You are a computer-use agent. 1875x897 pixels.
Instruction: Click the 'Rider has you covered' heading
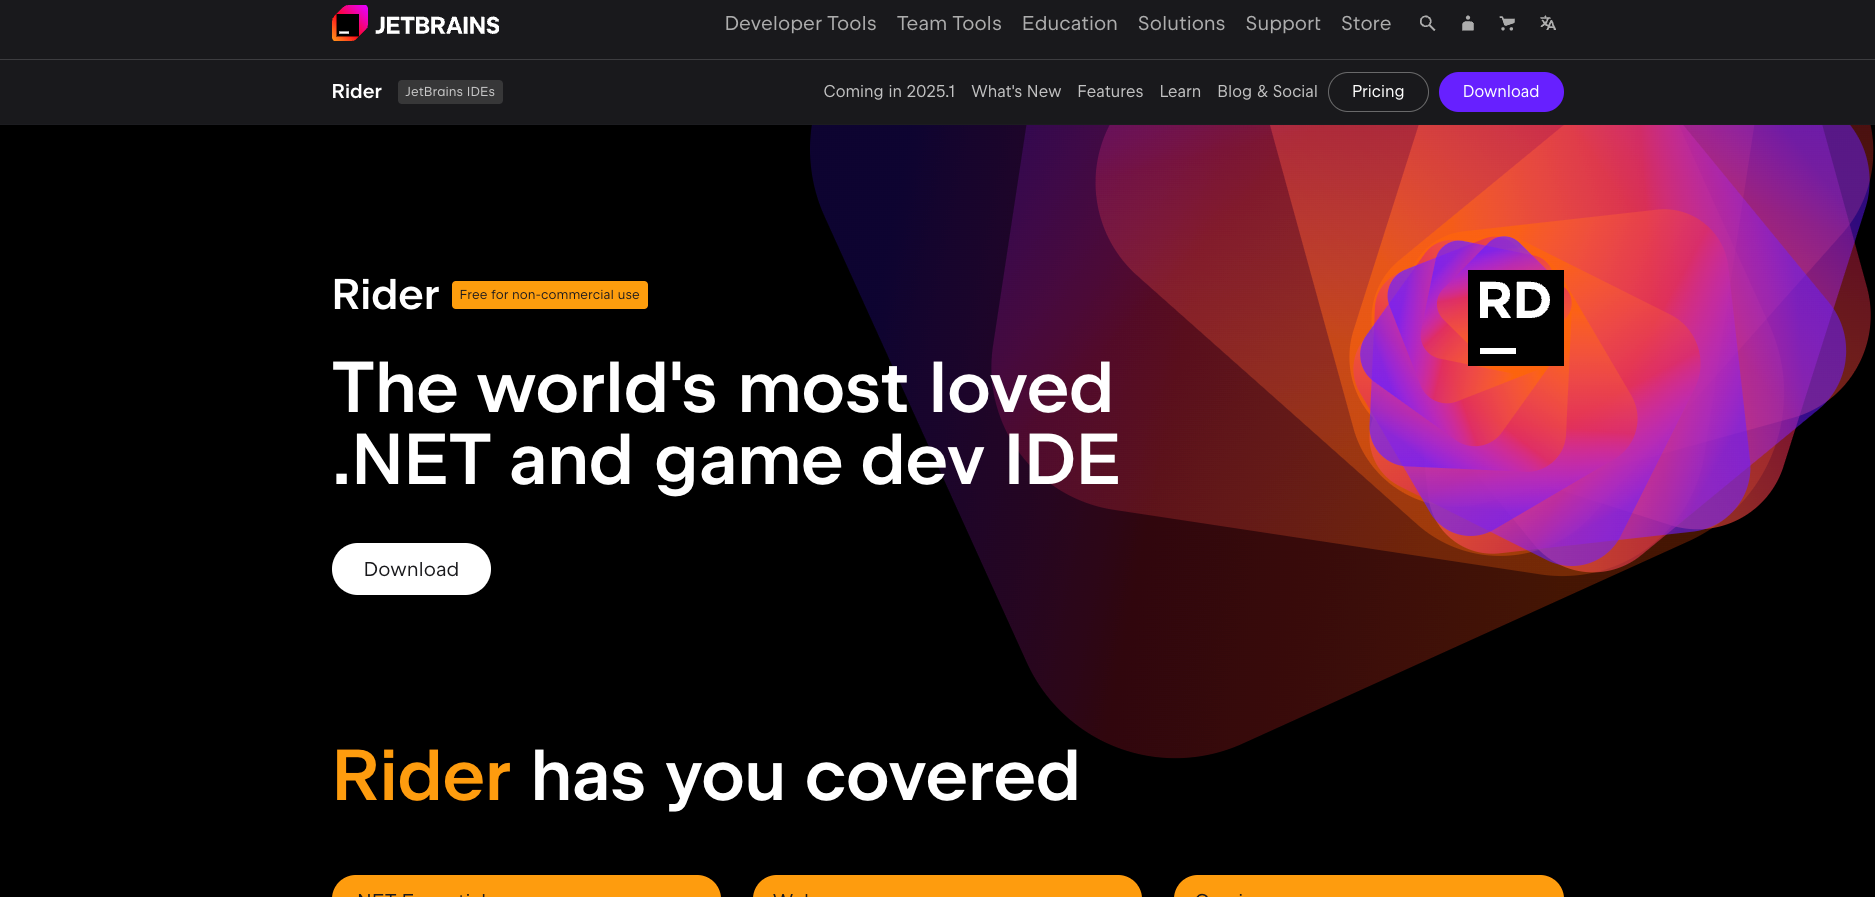[x=706, y=777]
